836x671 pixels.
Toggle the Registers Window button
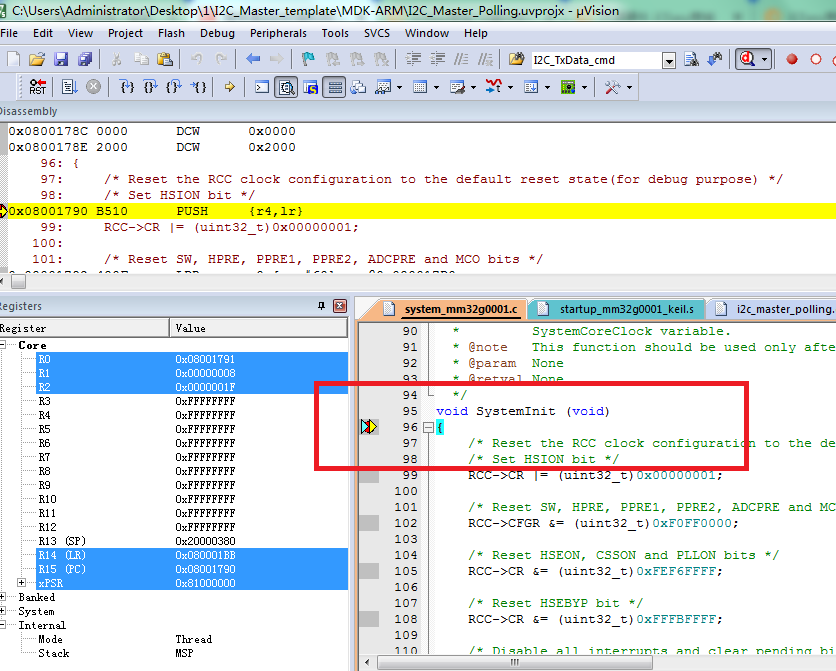335,87
